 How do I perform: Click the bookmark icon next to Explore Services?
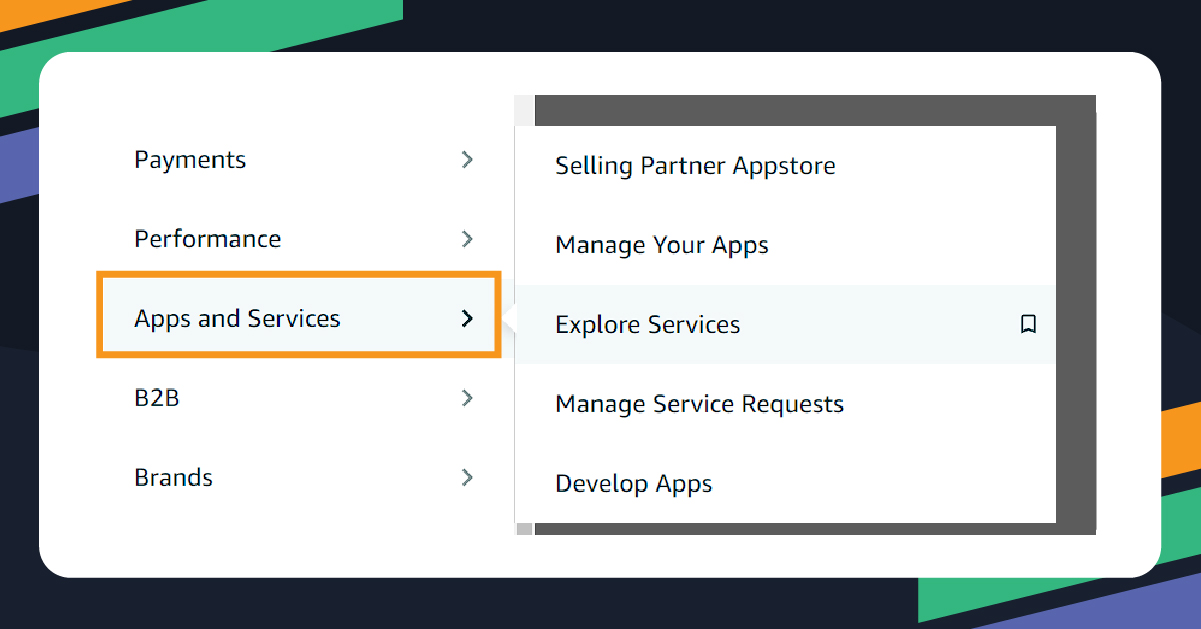[x=1029, y=324]
